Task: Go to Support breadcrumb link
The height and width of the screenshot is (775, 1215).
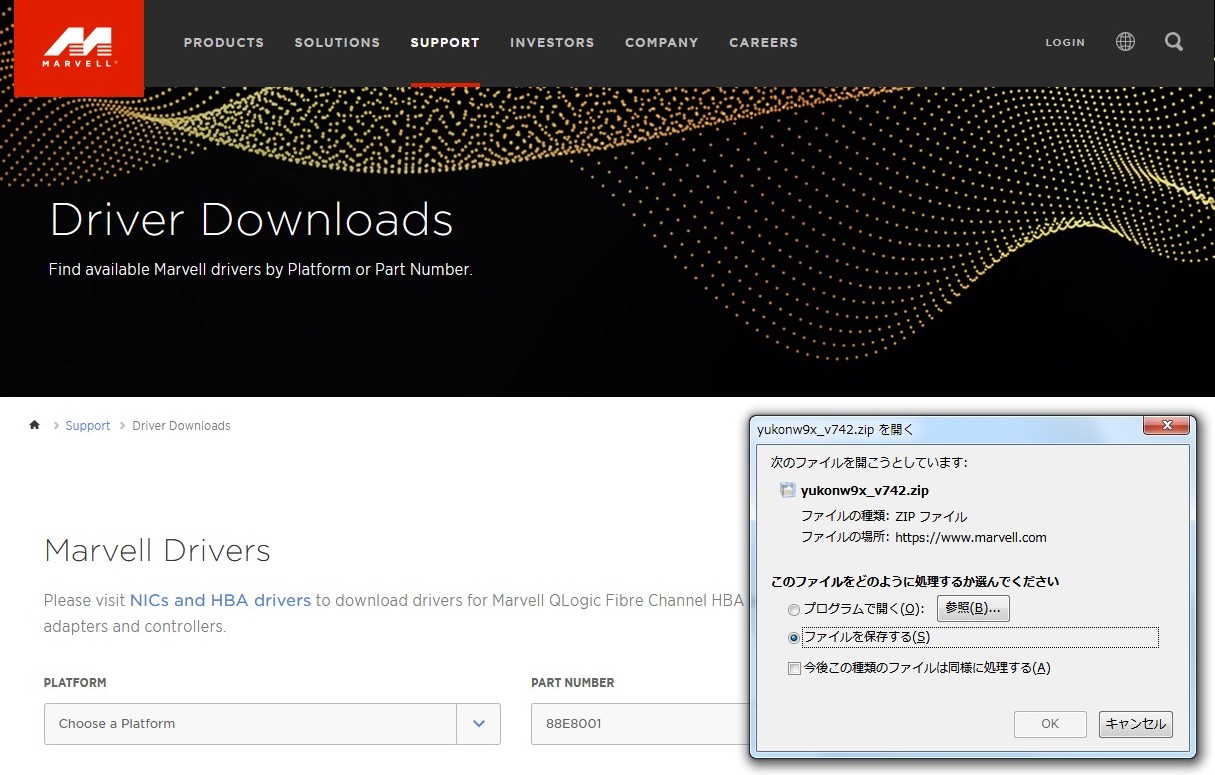Action: pos(88,426)
